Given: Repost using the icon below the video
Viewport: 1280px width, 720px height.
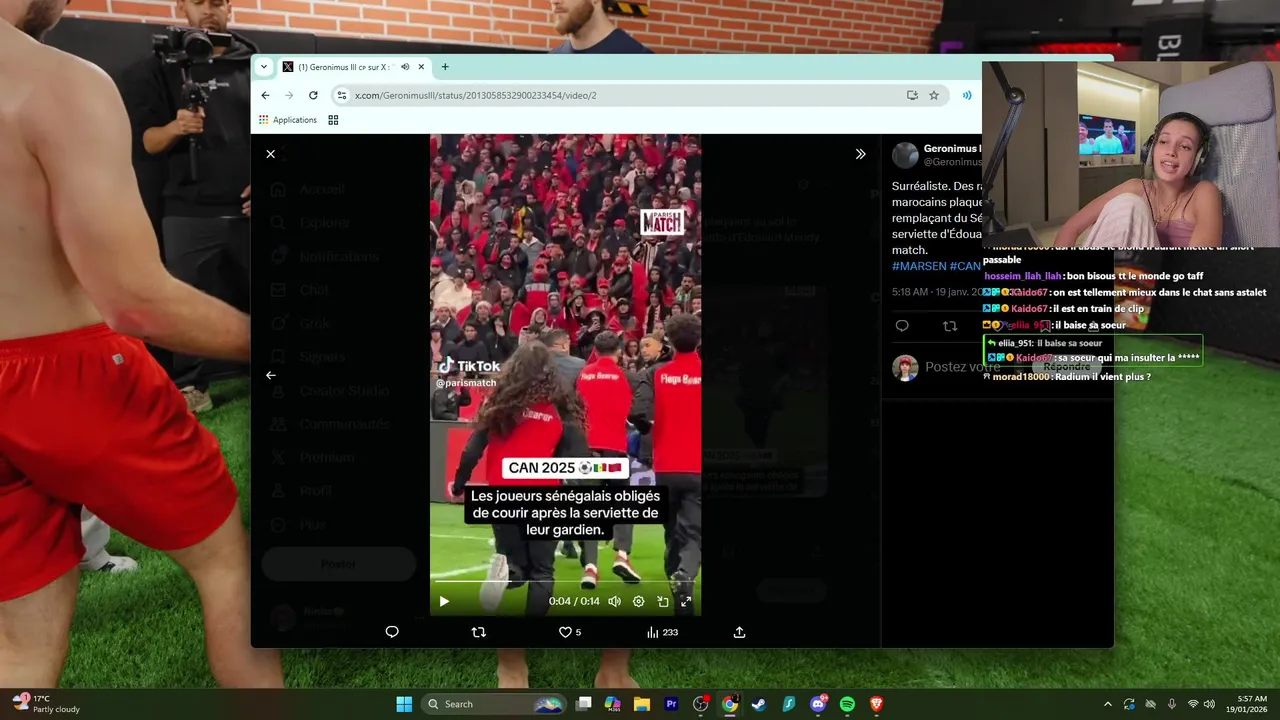Looking at the screenshot, I should click(x=479, y=632).
